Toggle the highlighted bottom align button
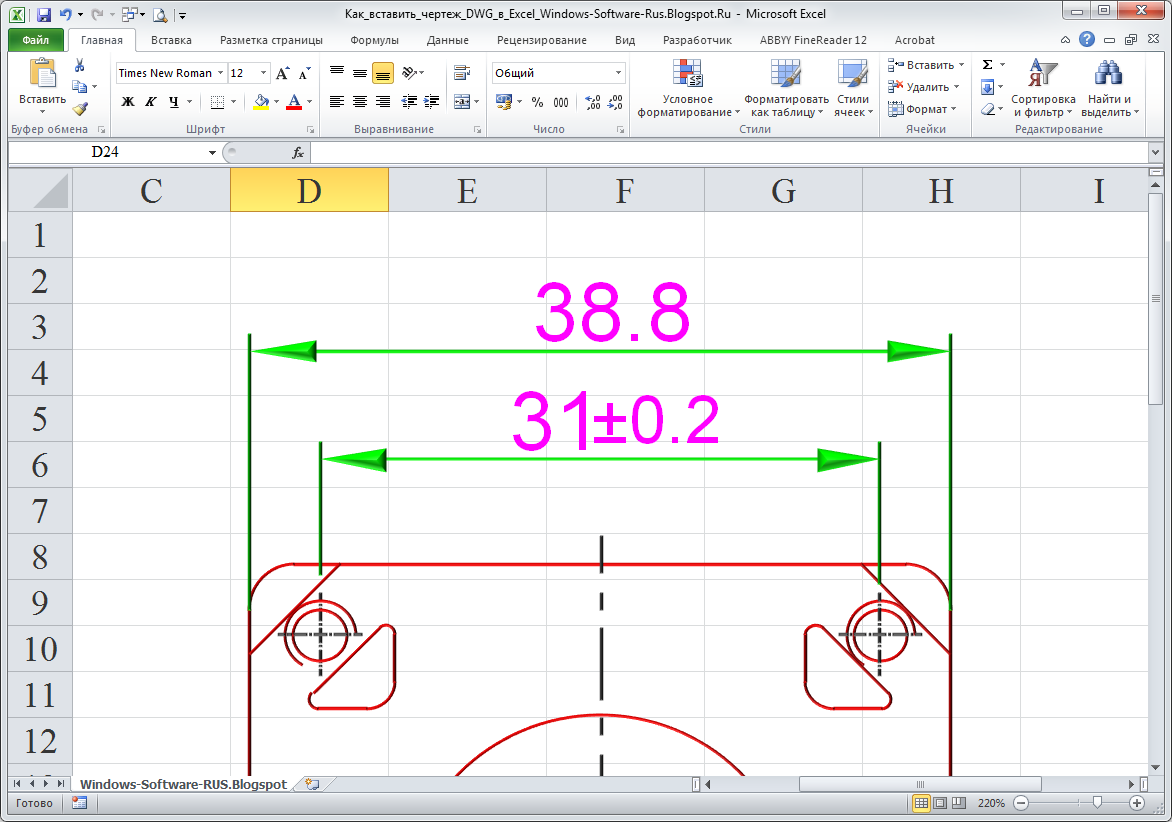Image resolution: width=1172 pixels, height=822 pixels. [x=383, y=72]
